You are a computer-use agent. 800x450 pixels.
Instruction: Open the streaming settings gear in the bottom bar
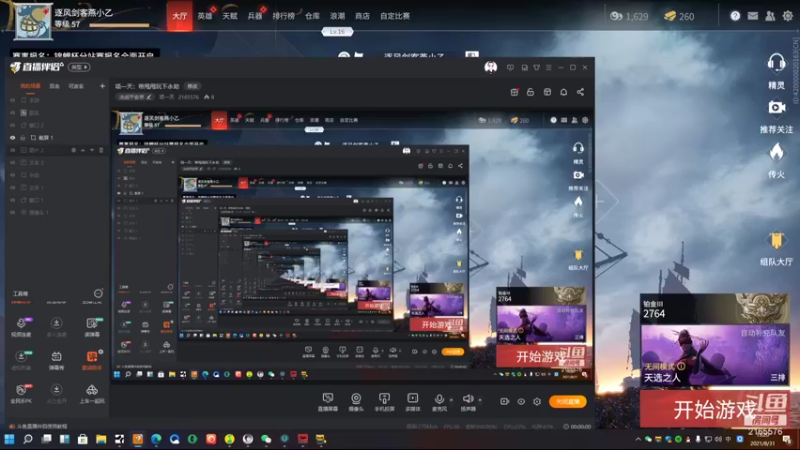coord(537,402)
